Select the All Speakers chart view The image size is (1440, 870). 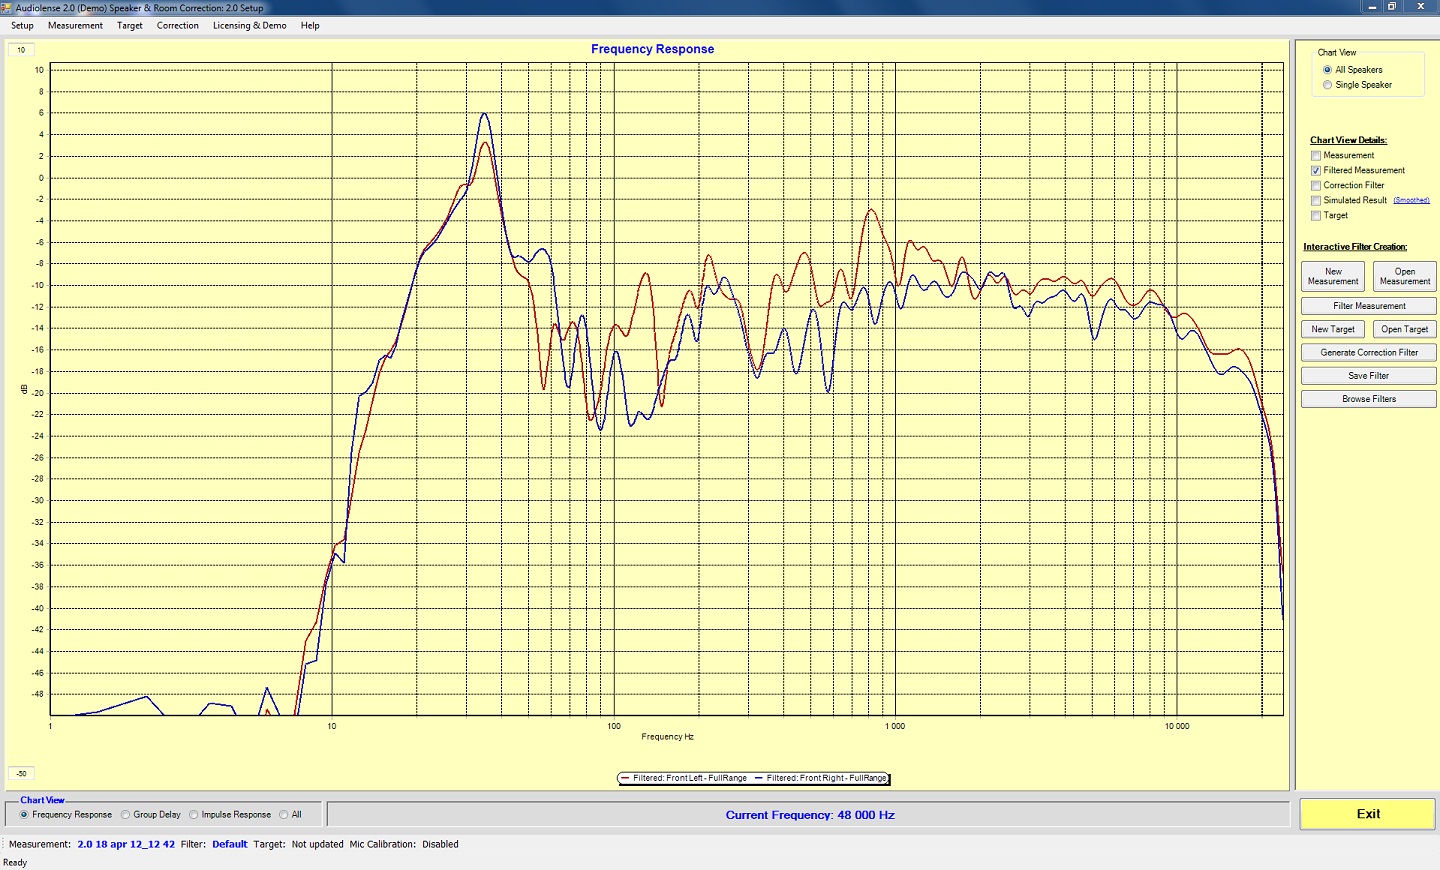pos(1327,70)
